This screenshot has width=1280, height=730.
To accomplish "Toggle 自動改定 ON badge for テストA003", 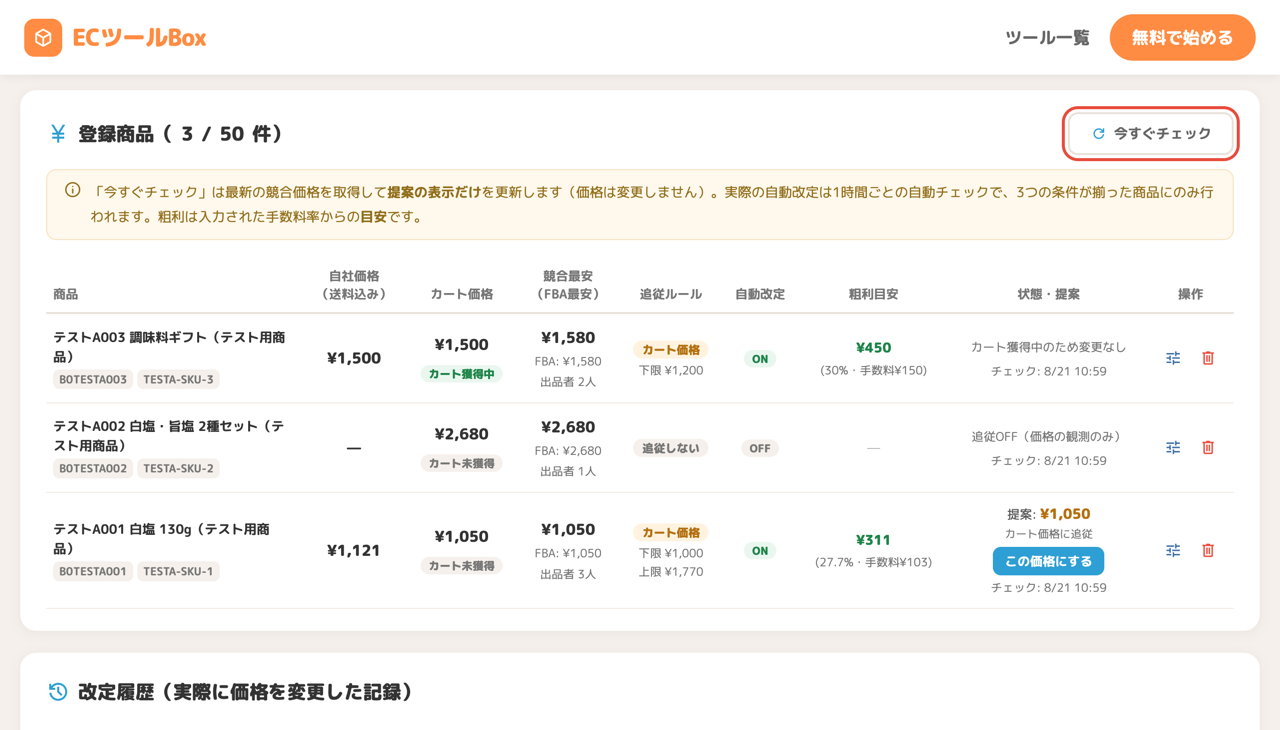I will (760, 359).
